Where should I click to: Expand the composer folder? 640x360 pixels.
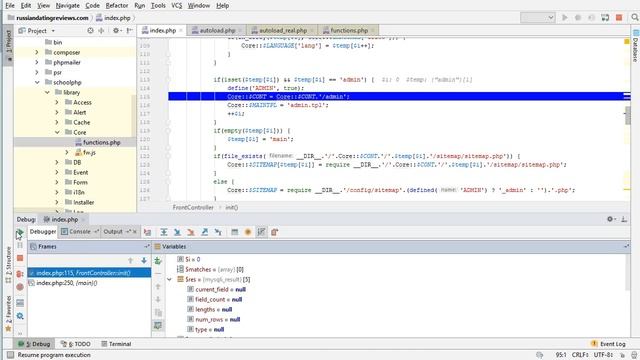(x=37, y=52)
